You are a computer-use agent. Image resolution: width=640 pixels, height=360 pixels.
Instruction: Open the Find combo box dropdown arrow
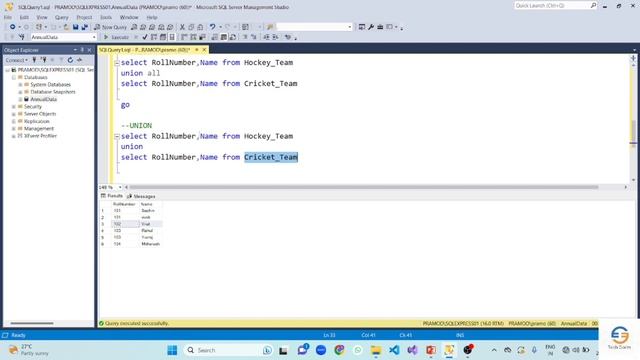[350, 27]
